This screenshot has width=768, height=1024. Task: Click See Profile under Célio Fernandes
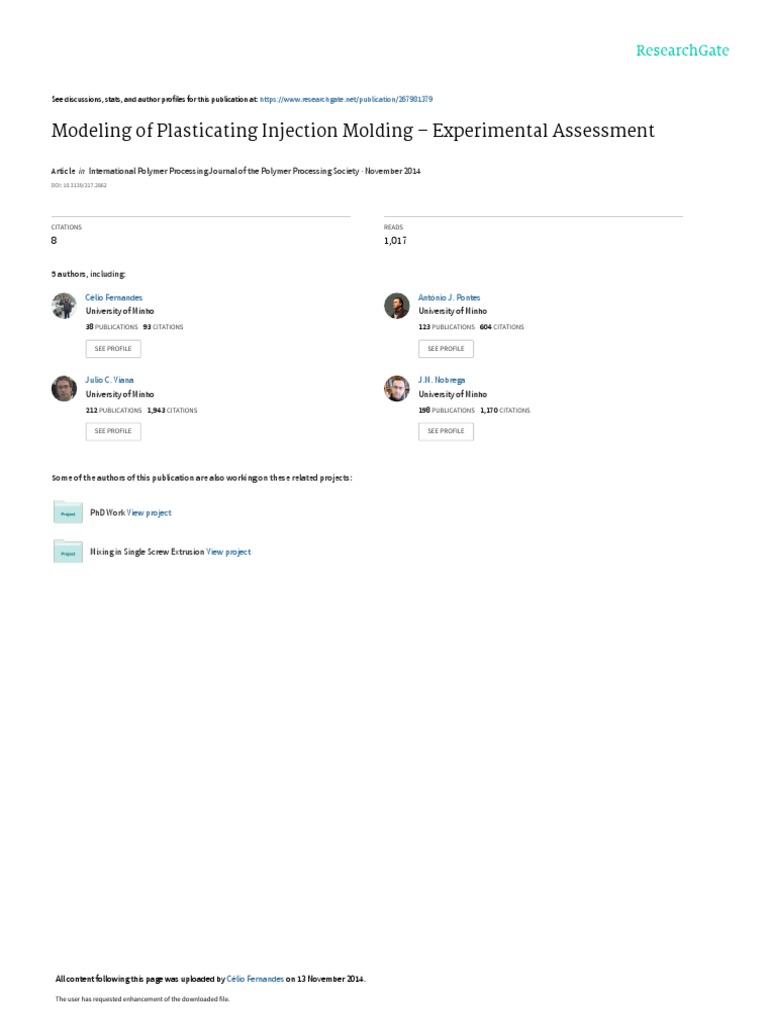click(x=113, y=349)
